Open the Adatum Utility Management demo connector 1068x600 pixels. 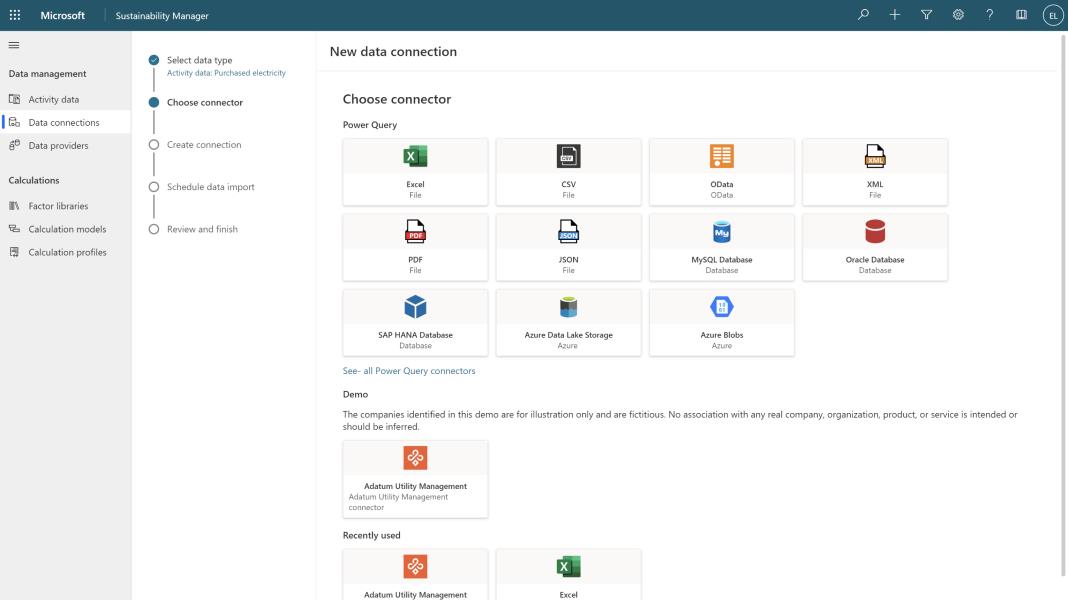pyautogui.click(x=415, y=478)
